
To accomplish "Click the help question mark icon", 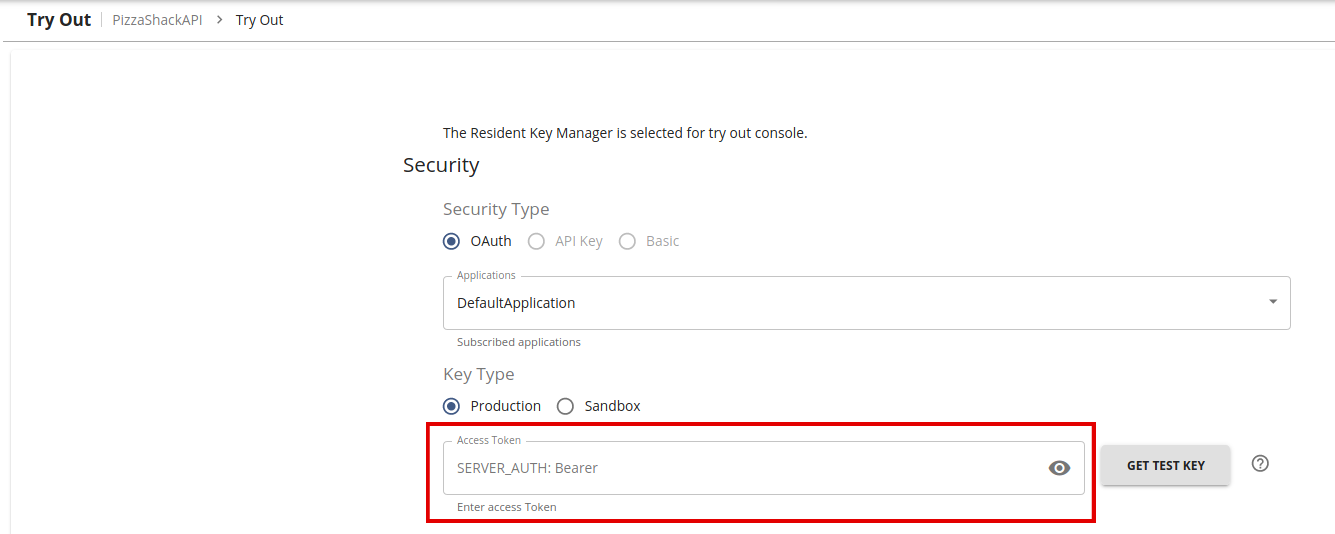I will (x=1260, y=464).
